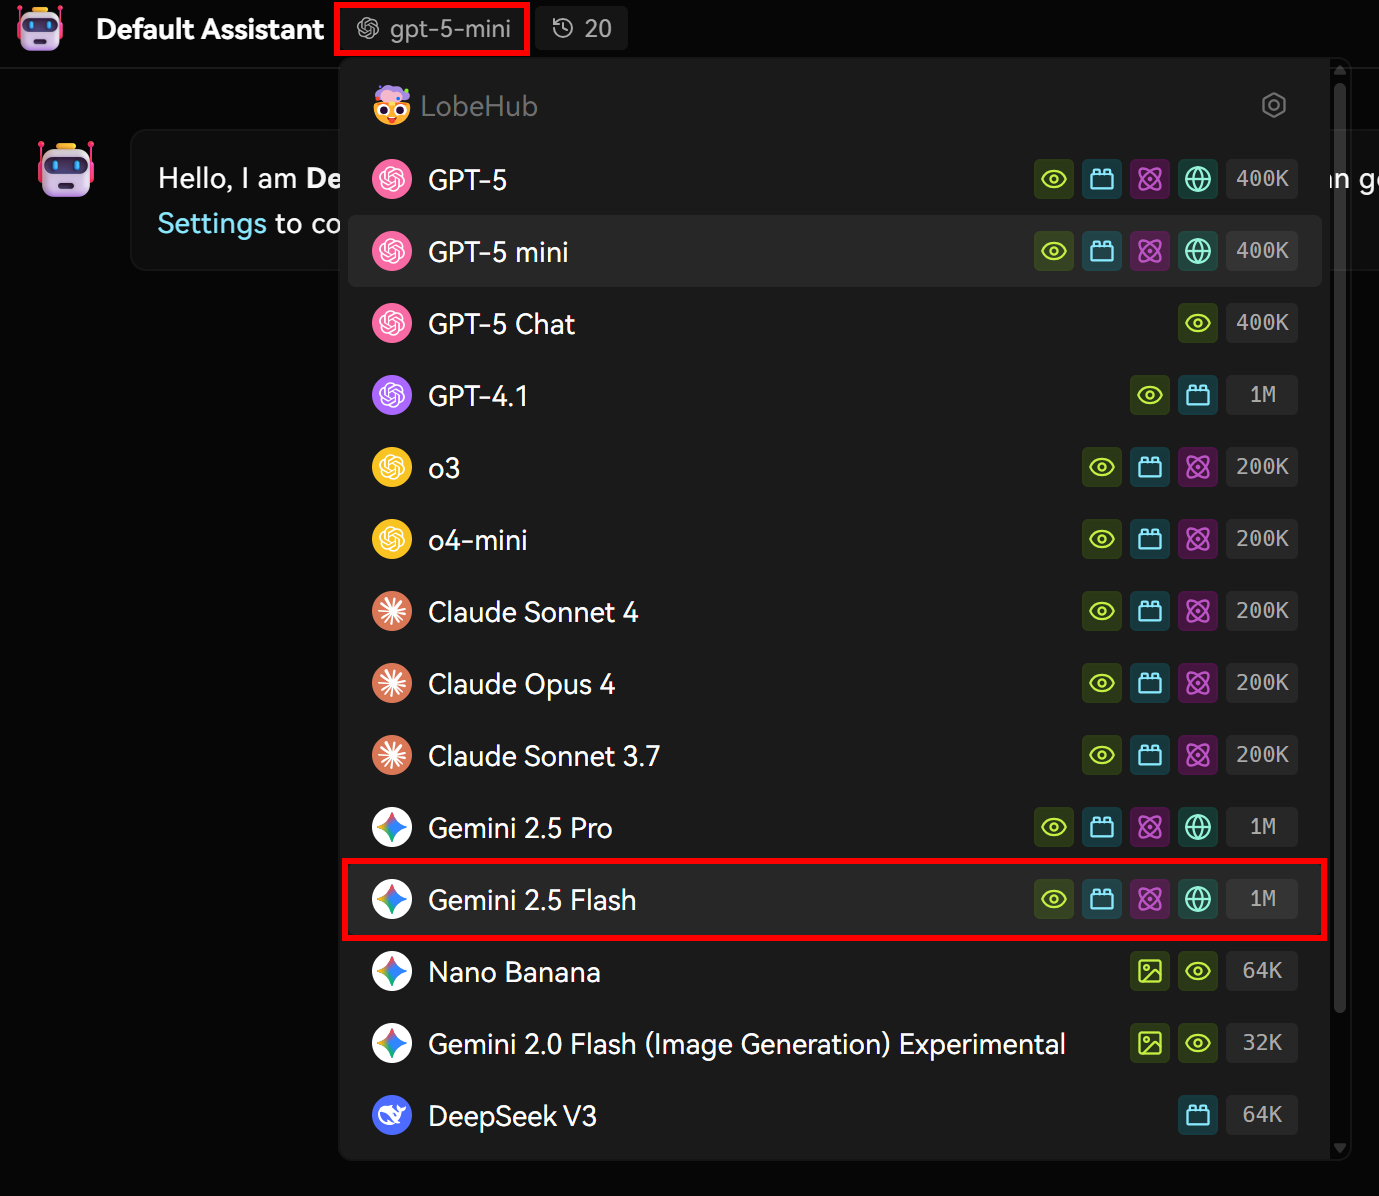Click the 400K context badge next to GPT-5
This screenshot has width=1379, height=1196.
point(1262,179)
